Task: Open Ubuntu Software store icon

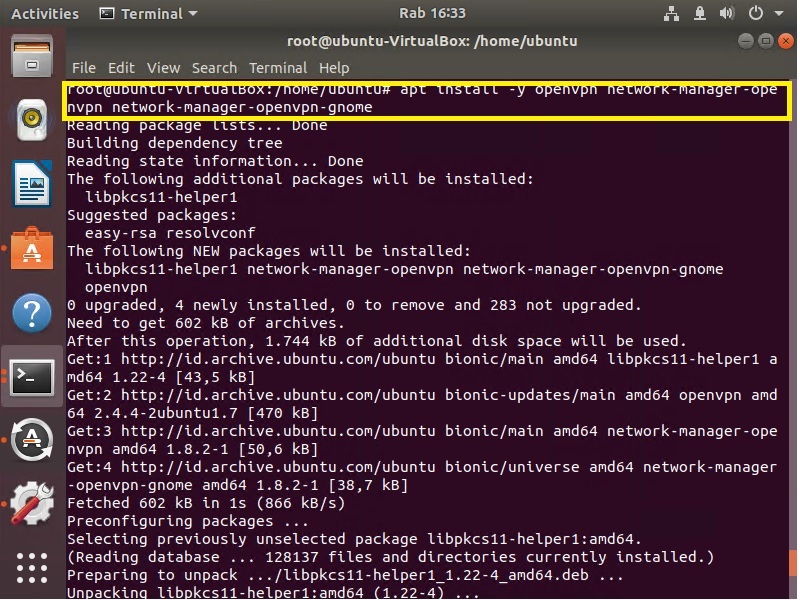Action: pos(32,247)
